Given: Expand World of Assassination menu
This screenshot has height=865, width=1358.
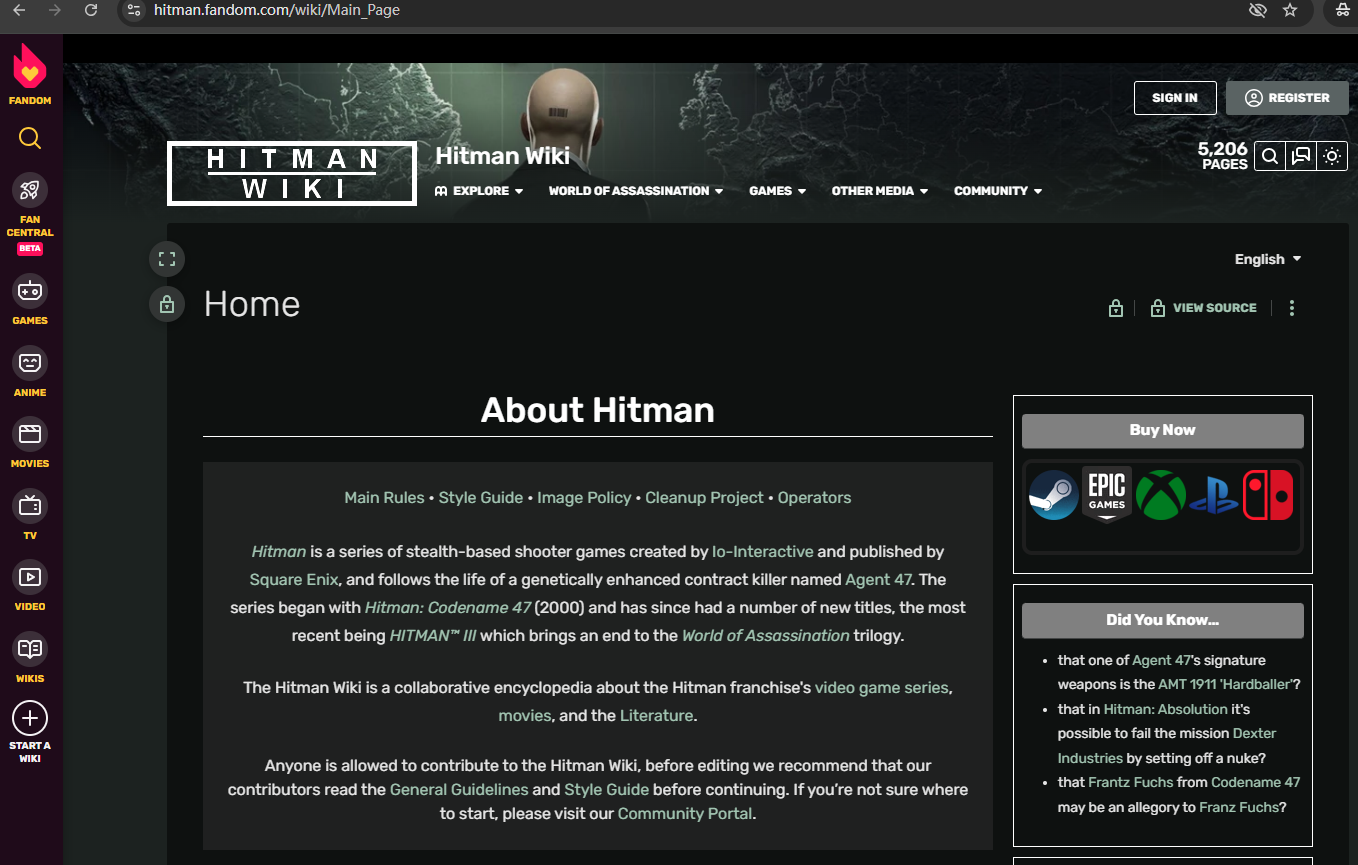Looking at the screenshot, I should click(636, 191).
